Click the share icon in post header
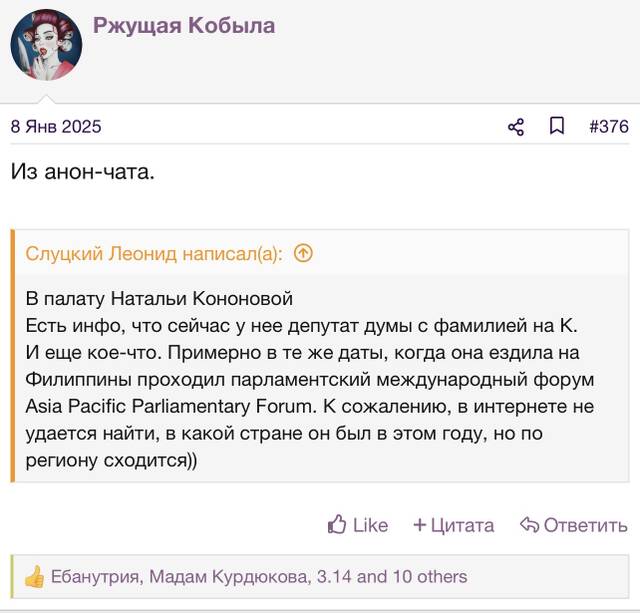640x613 pixels. [x=516, y=127]
